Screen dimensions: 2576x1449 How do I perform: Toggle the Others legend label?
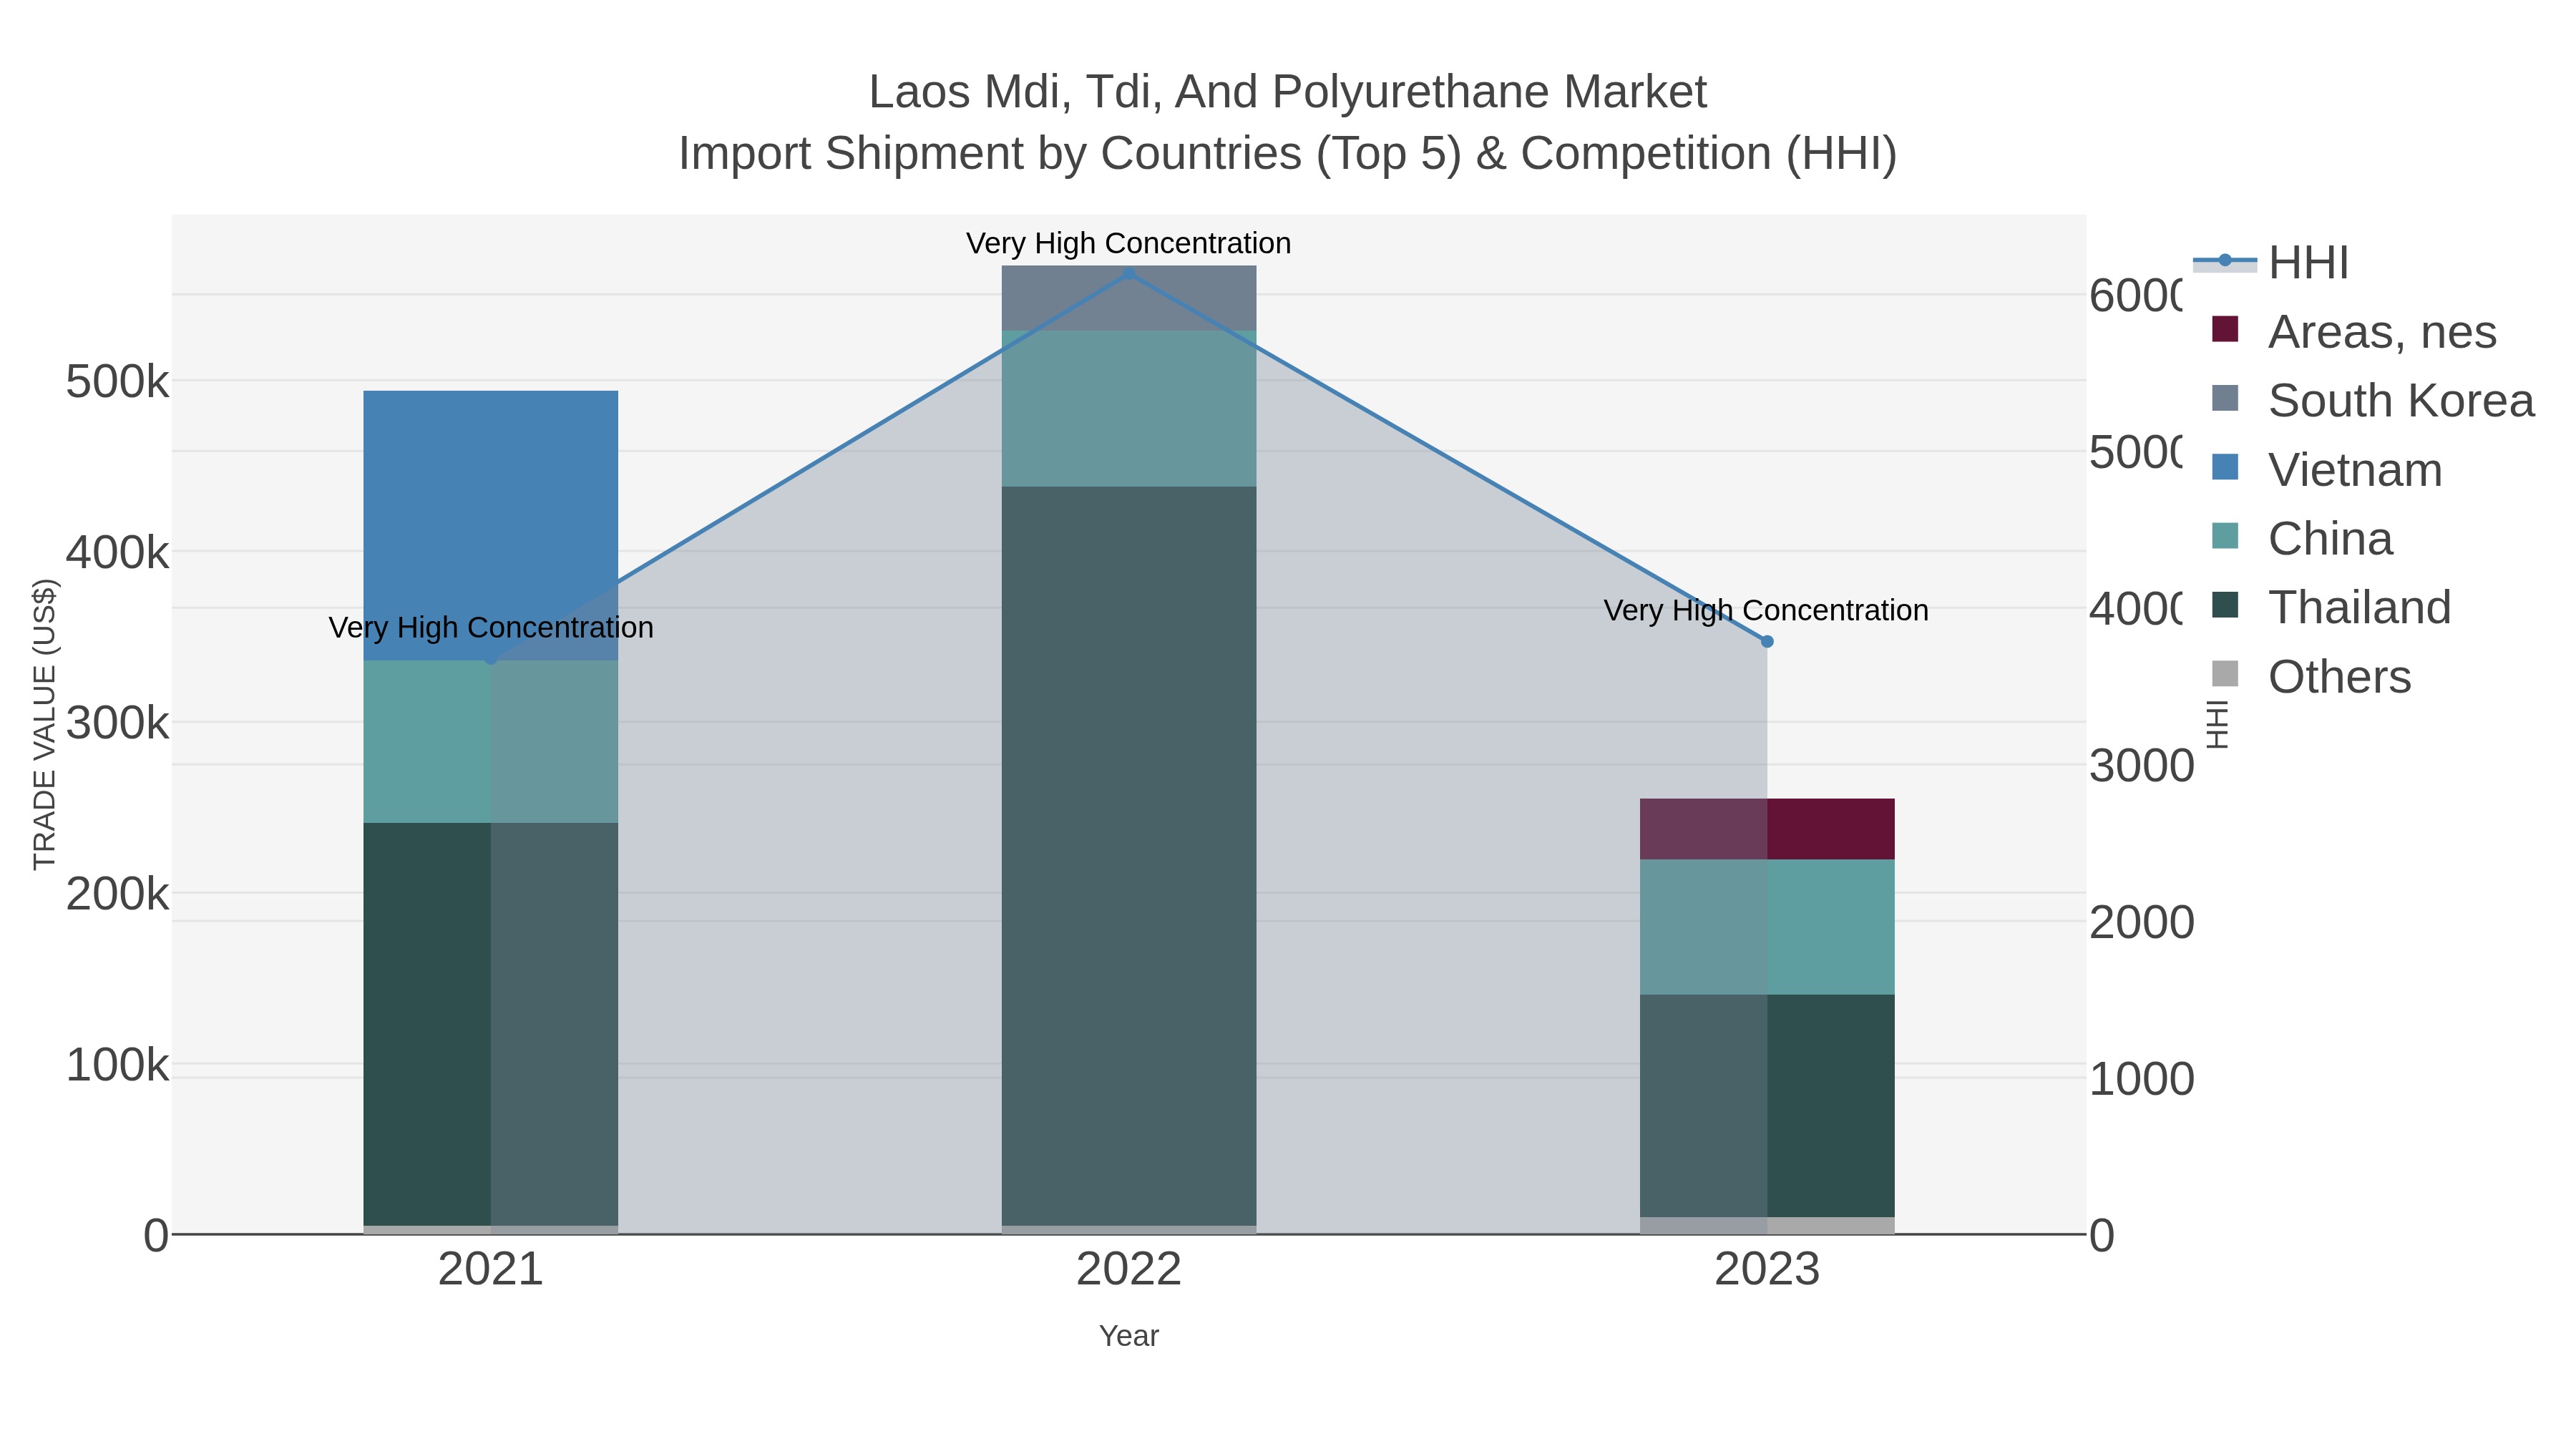coord(2339,676)
